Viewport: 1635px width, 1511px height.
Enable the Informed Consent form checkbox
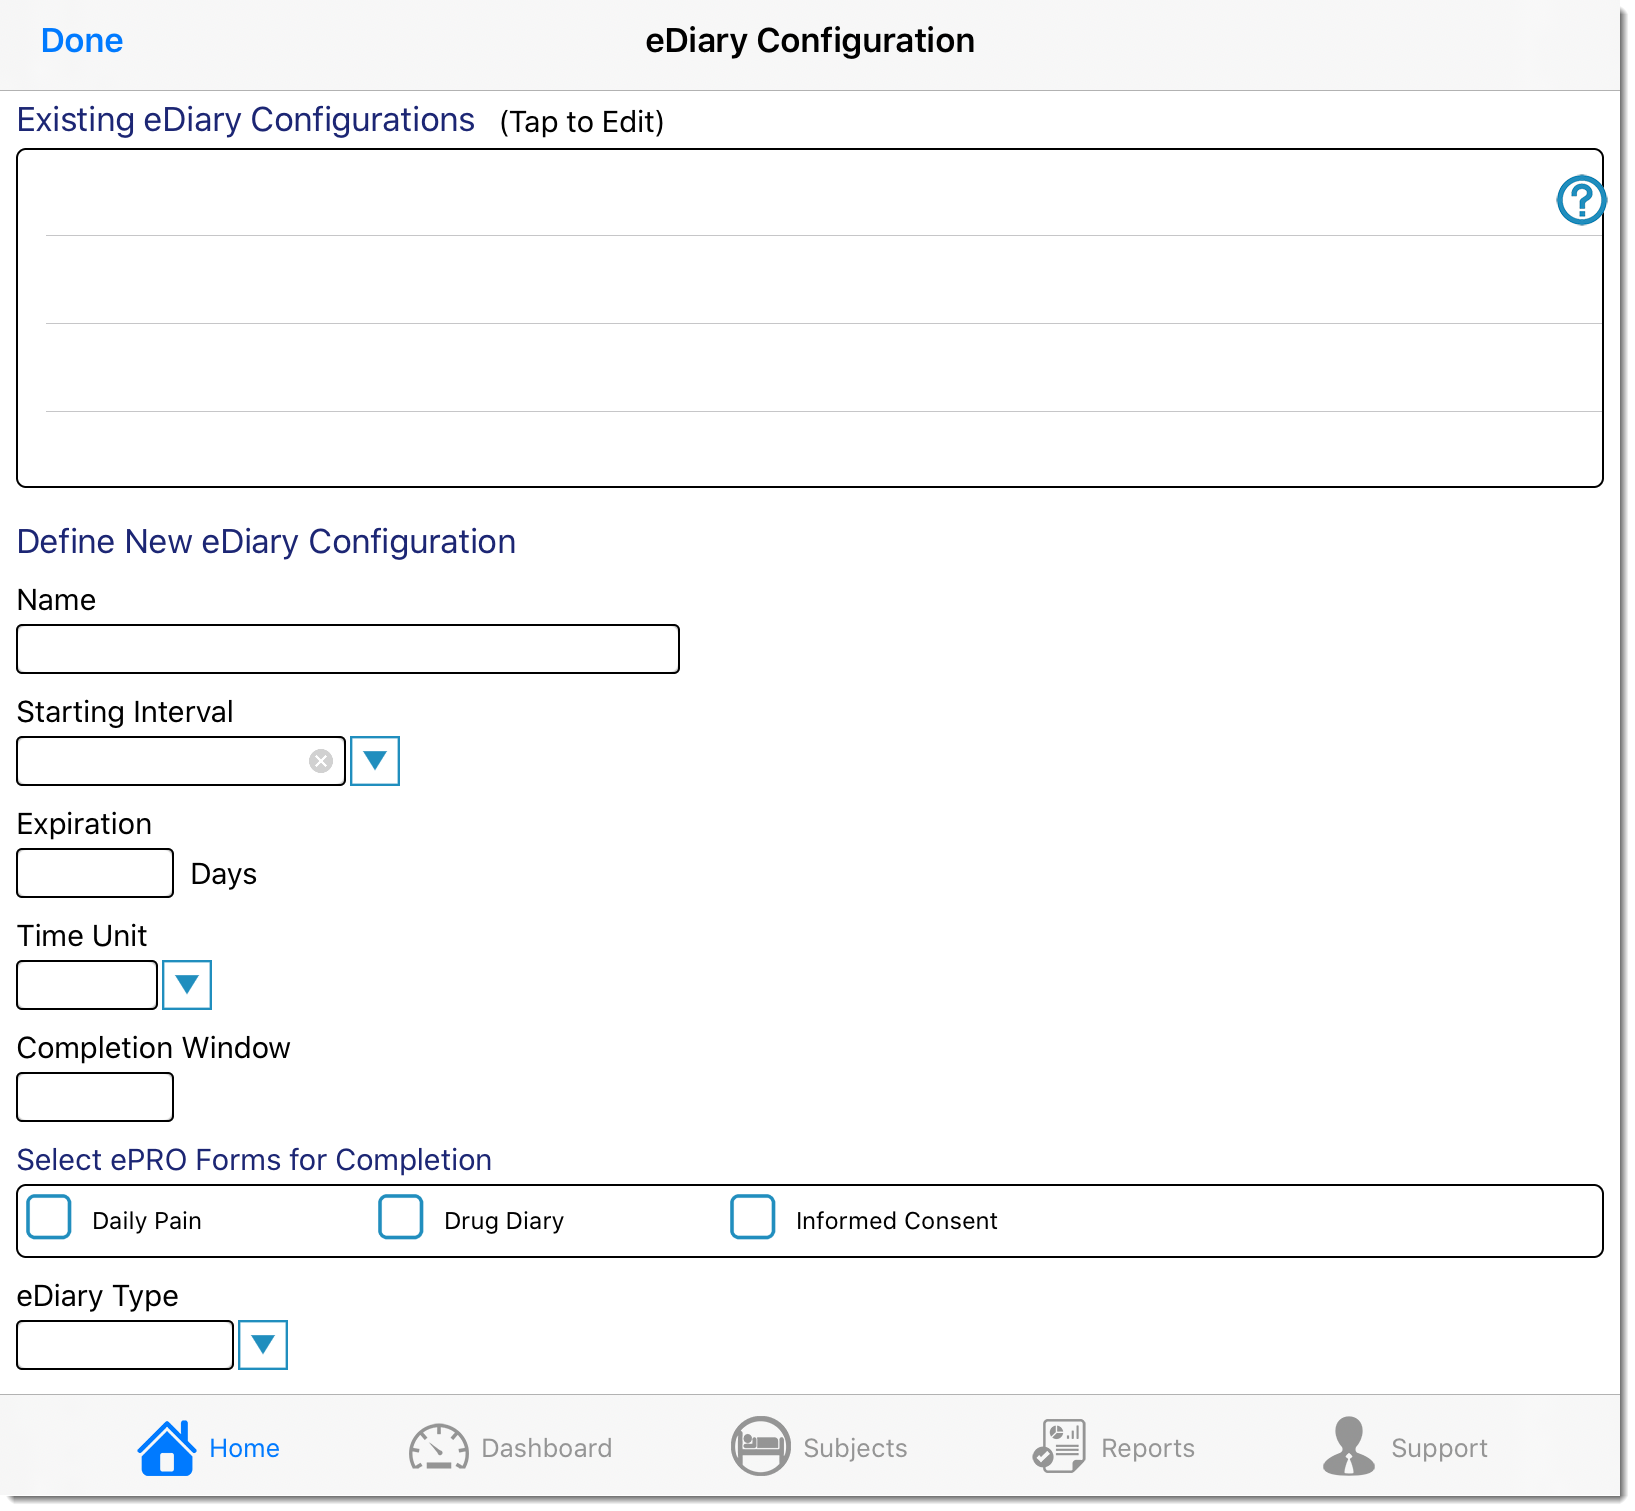(753, 1217)
